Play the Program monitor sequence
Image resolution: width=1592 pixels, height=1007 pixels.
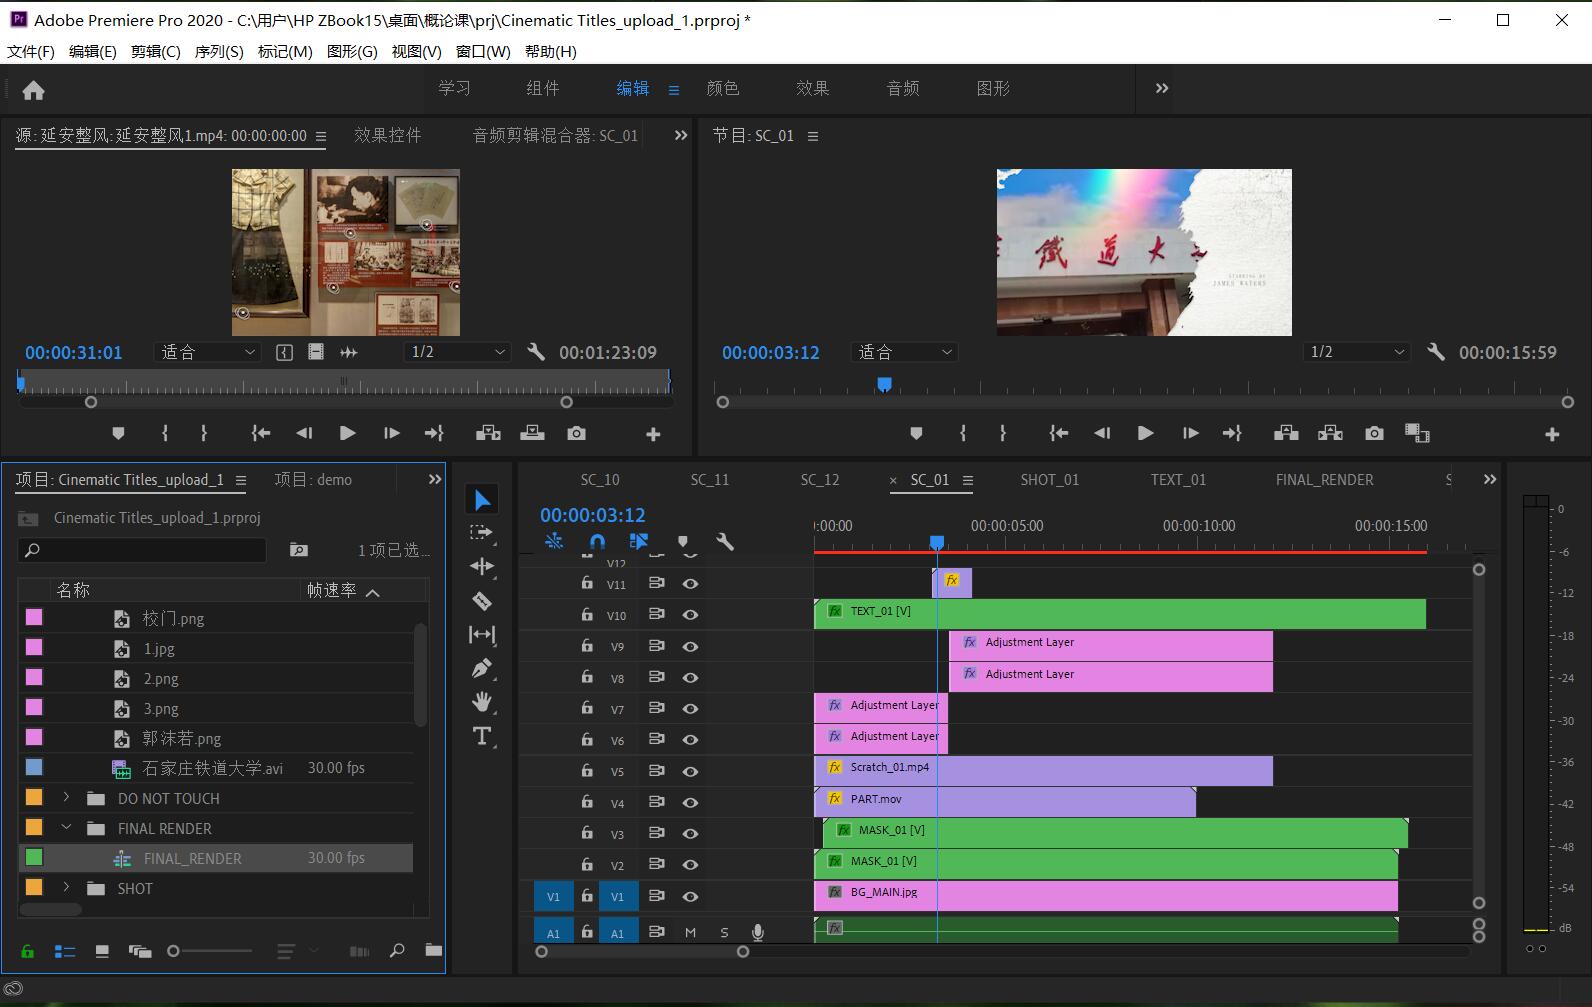click(x=1145, y=433)
